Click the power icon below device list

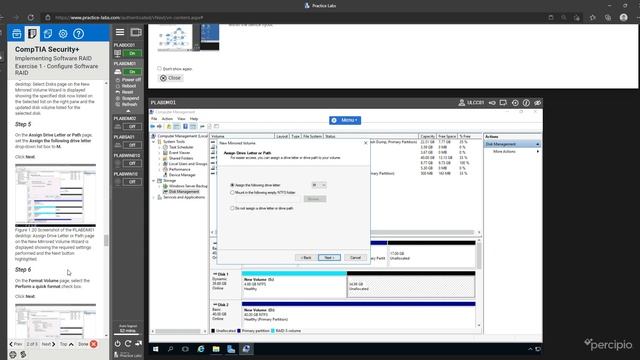(x=118, y=344)
